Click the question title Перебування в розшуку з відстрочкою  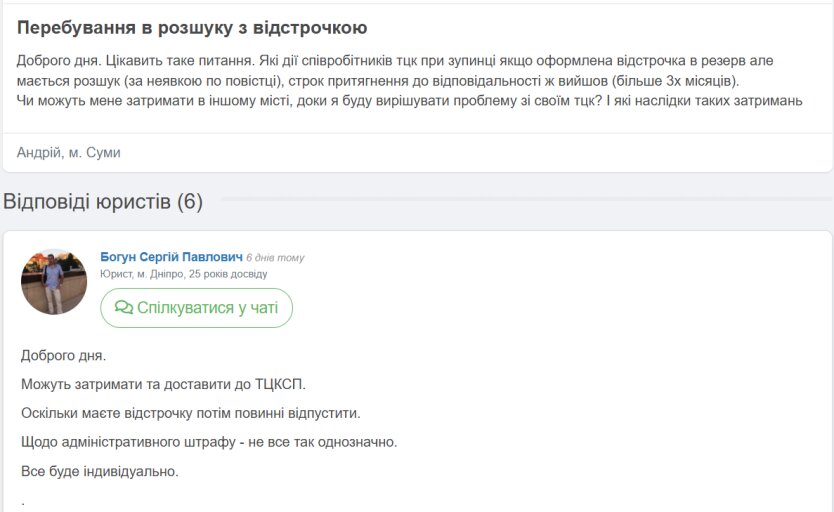pyautogui.click(x=192, y=28)
